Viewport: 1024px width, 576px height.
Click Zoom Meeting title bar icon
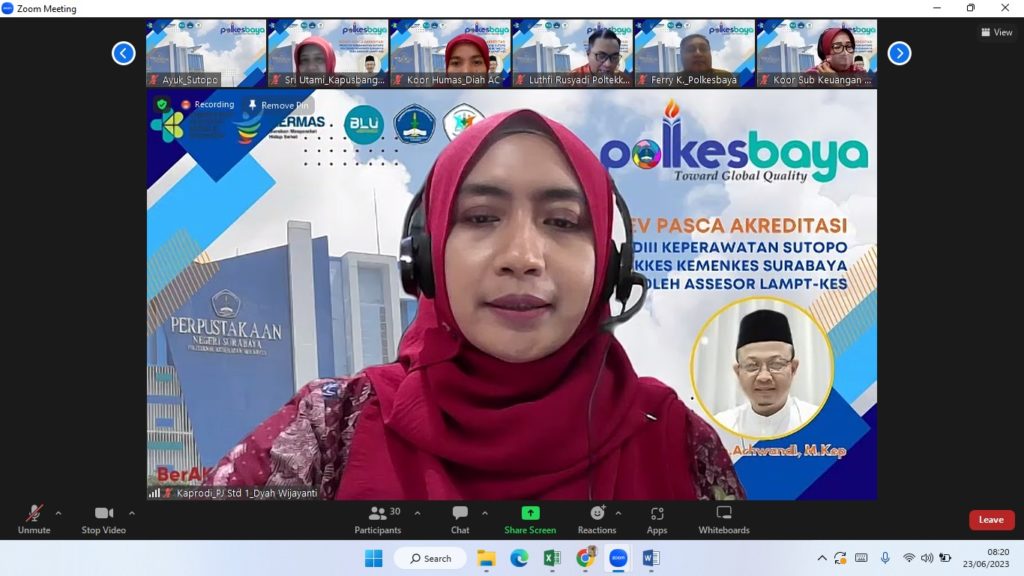(7, 8)
